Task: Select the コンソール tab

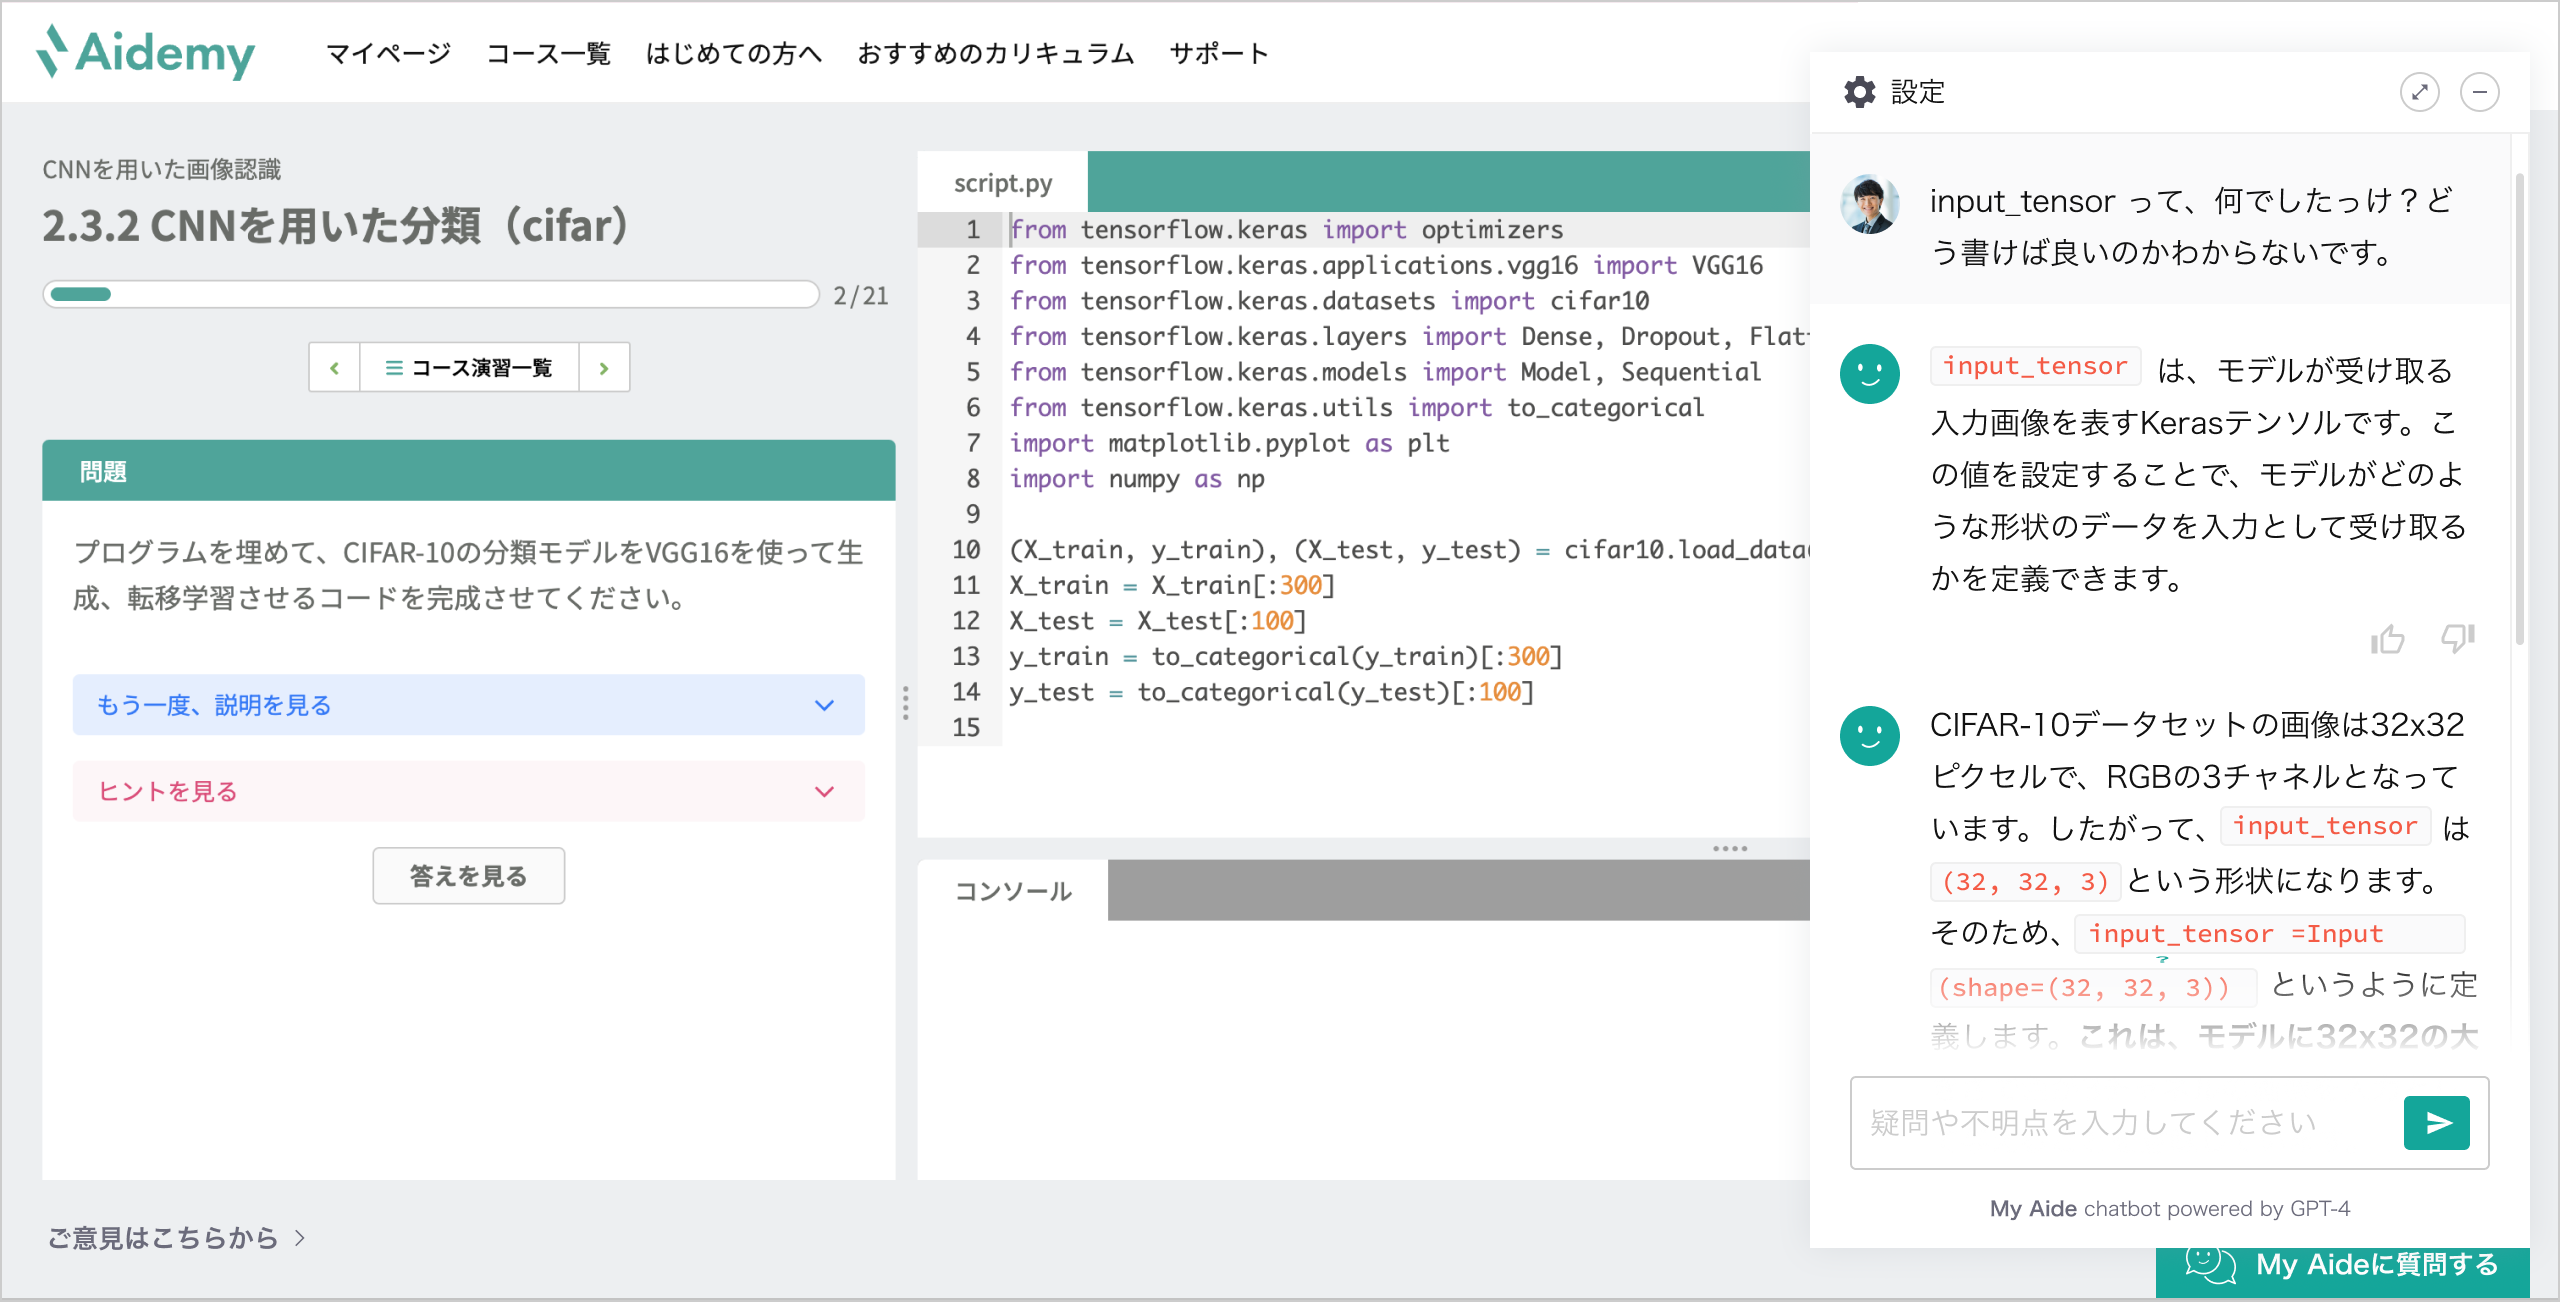Action: click(1012, 891)
